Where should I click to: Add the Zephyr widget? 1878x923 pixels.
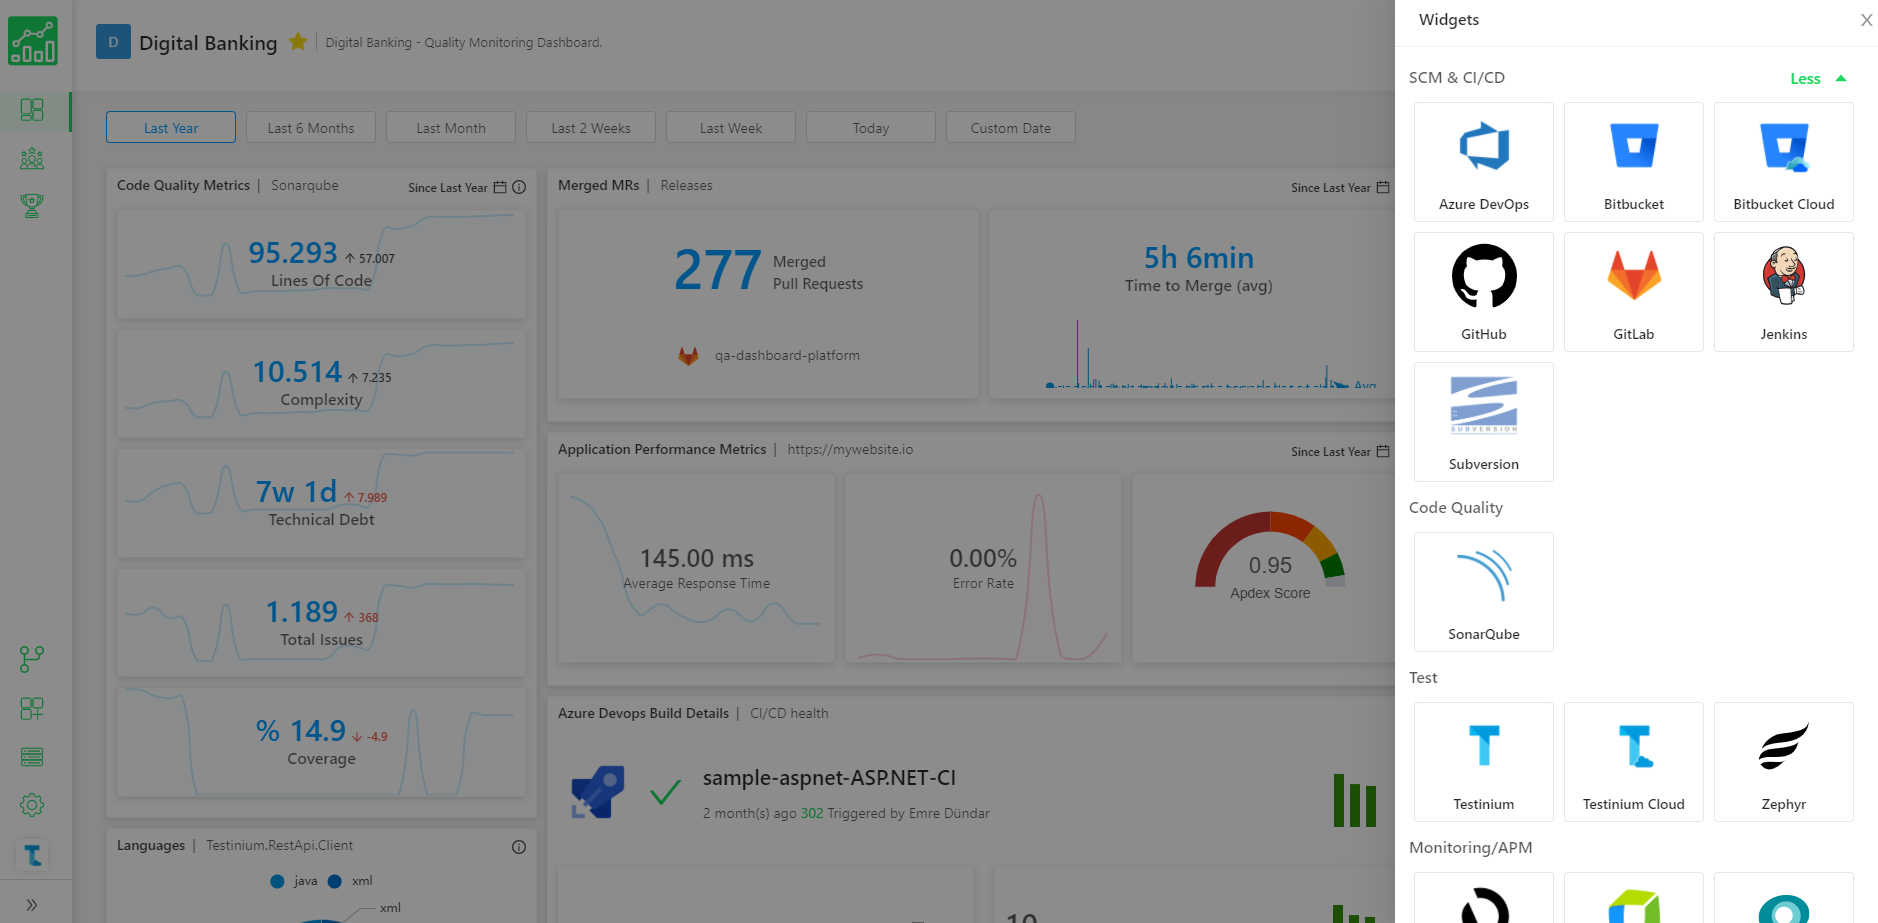point(1784,762)
